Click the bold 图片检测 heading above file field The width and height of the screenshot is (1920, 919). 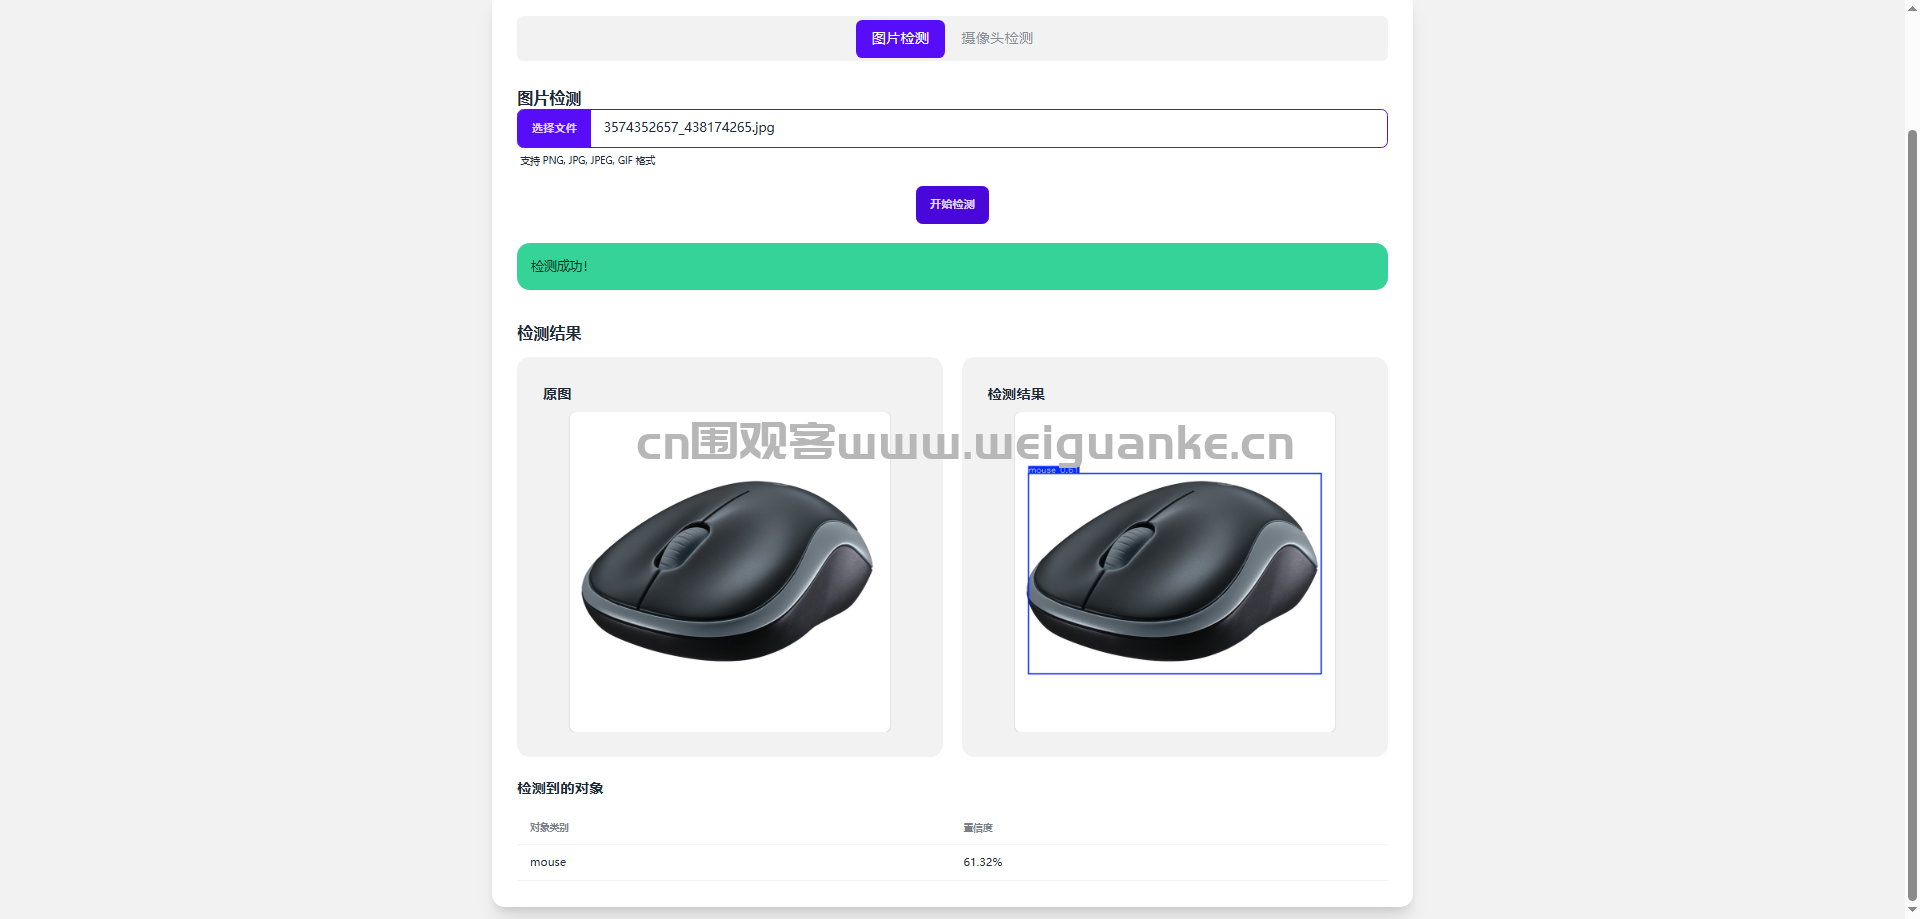click(549, 98)
